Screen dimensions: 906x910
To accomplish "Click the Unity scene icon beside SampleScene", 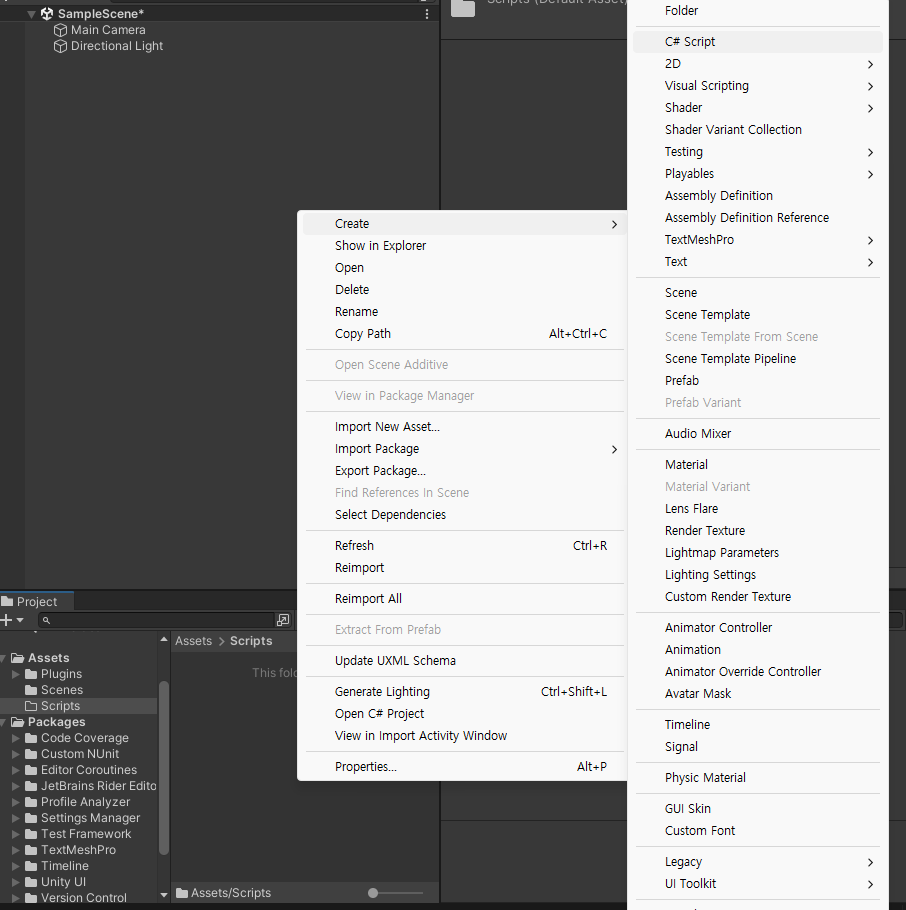I will coord(47,14).
